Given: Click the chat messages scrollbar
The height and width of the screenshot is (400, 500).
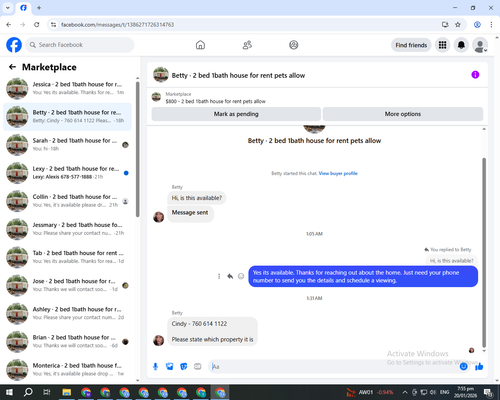Looking at the screenshot, I should [x=484, y=252].
